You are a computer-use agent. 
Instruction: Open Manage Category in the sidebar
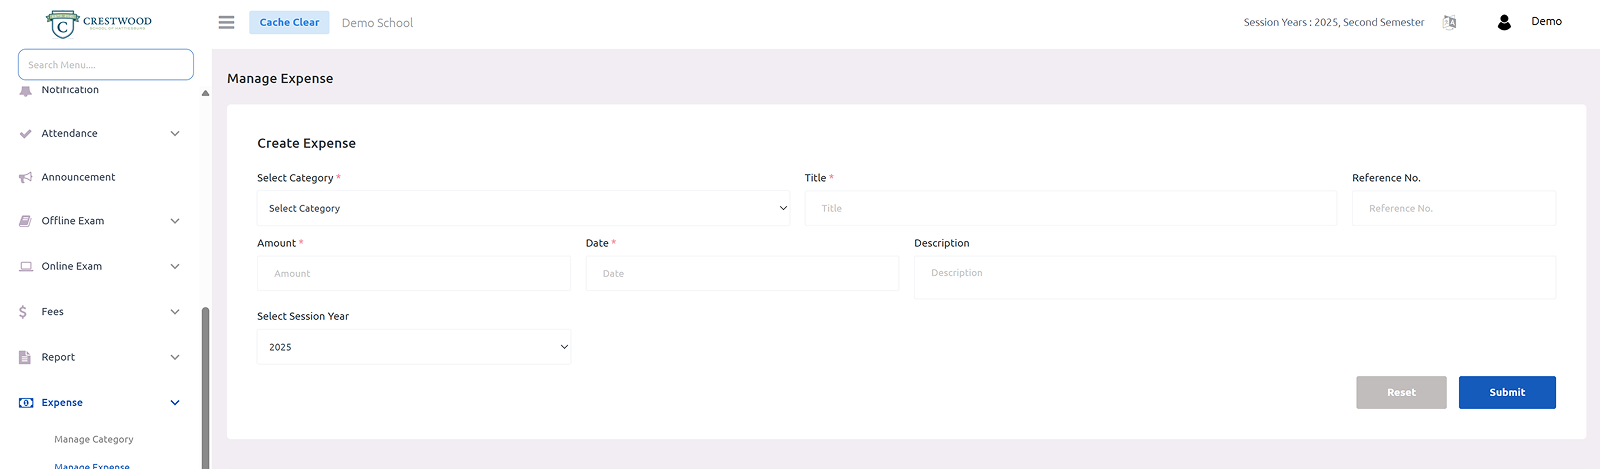coord(93,439)
